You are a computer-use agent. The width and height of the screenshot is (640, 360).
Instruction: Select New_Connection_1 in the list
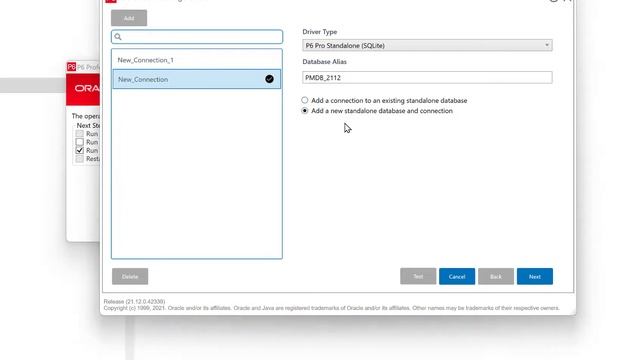(196, 60)
